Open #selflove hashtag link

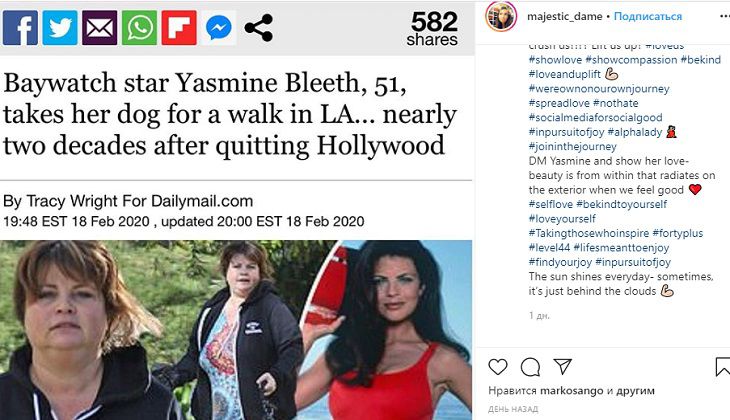click(x=551, y=204)
